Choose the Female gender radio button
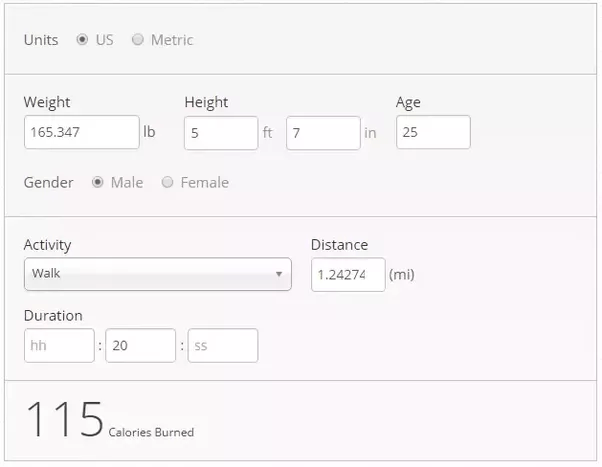Image resolution: width=602 pixels, height=467 pixels. pos(167,182)
